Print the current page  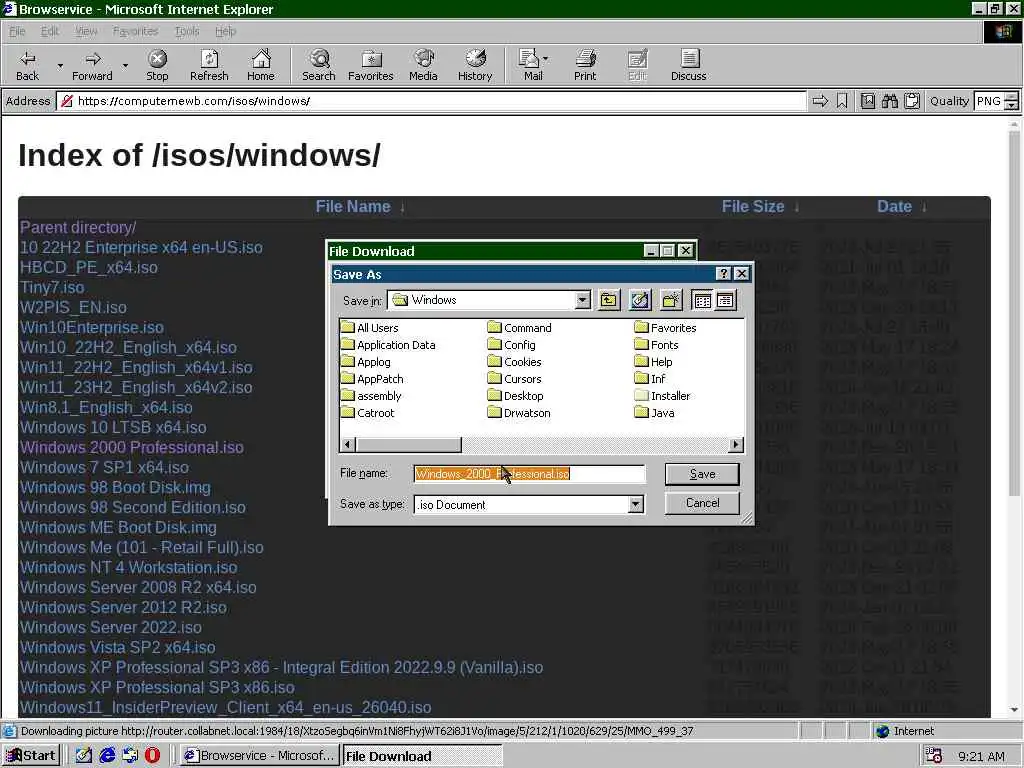point(585,65)
